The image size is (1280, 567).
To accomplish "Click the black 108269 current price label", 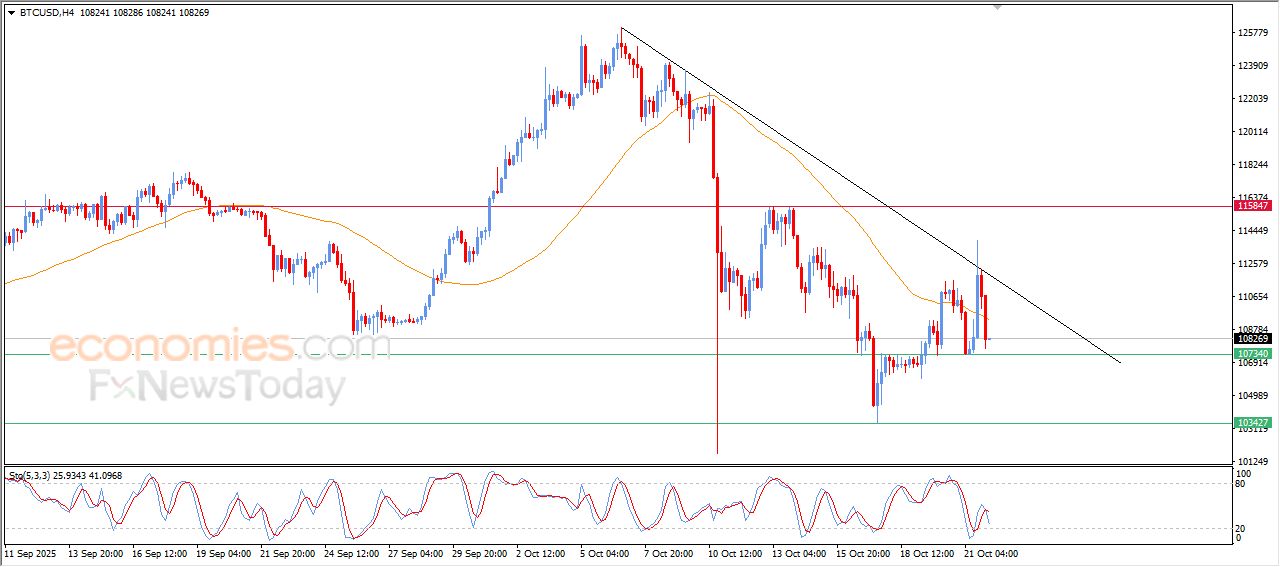I will [1253, 339].
